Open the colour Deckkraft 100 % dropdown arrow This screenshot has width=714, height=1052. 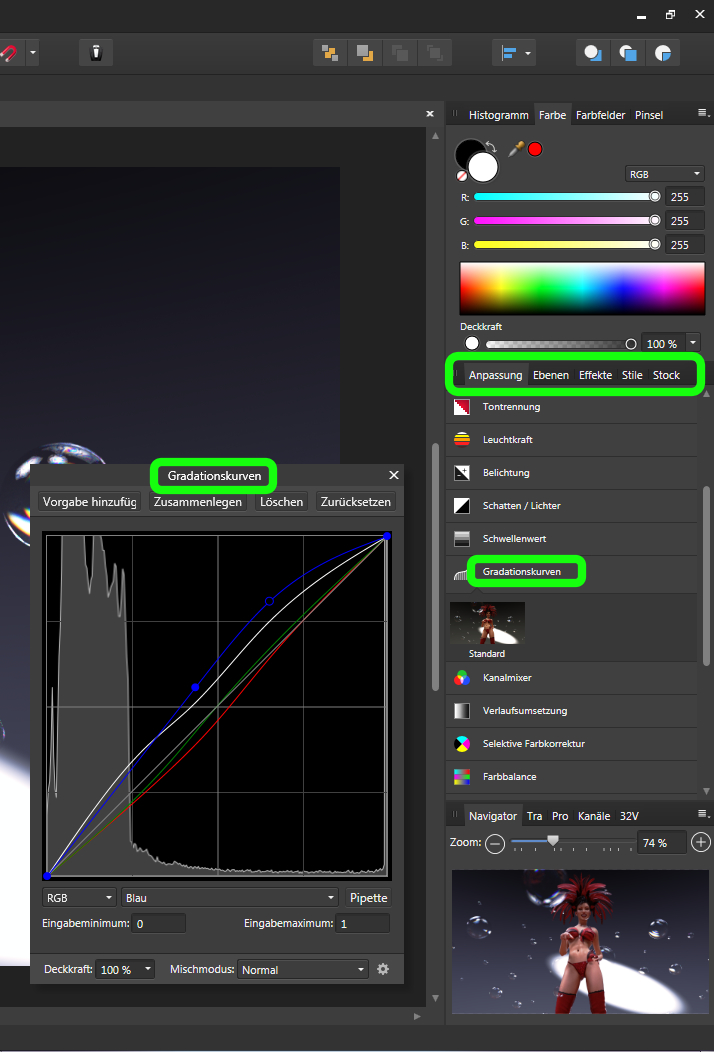(693, 344)
